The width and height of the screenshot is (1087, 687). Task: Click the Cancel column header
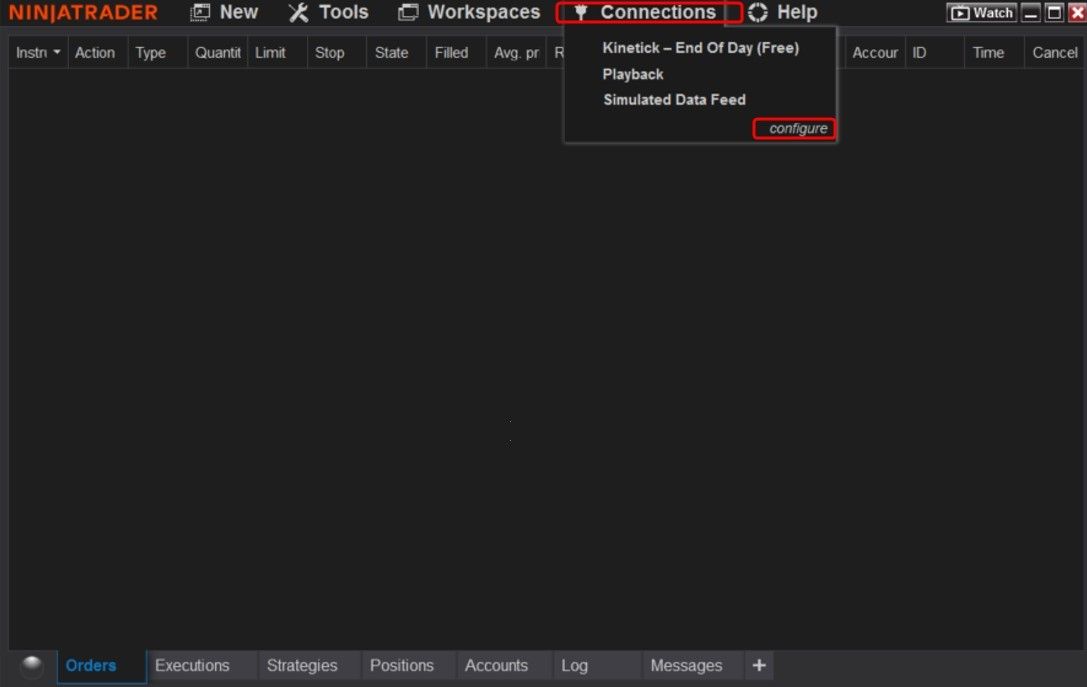(x=1054, y=53)
